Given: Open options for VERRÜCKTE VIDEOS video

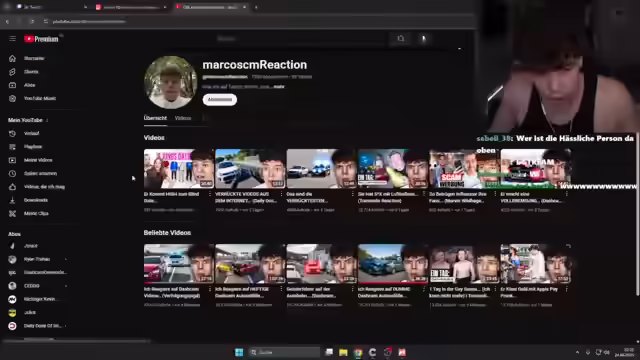Looking at the screenshot, I should 281,194.
